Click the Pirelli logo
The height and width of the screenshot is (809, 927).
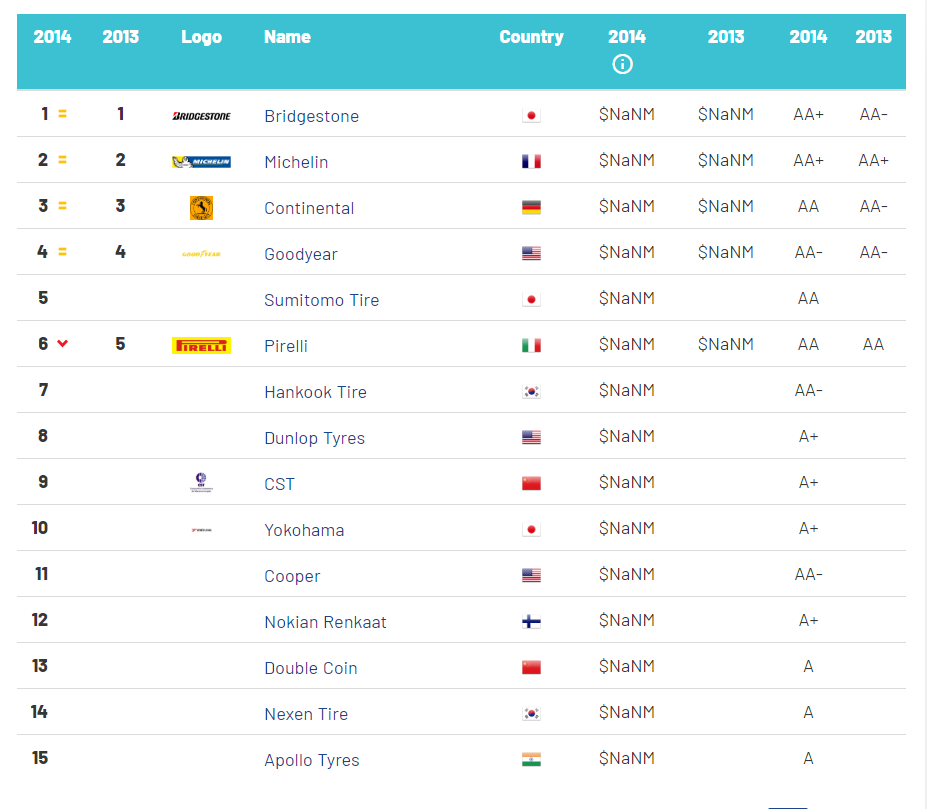click(x=202, y=345)
